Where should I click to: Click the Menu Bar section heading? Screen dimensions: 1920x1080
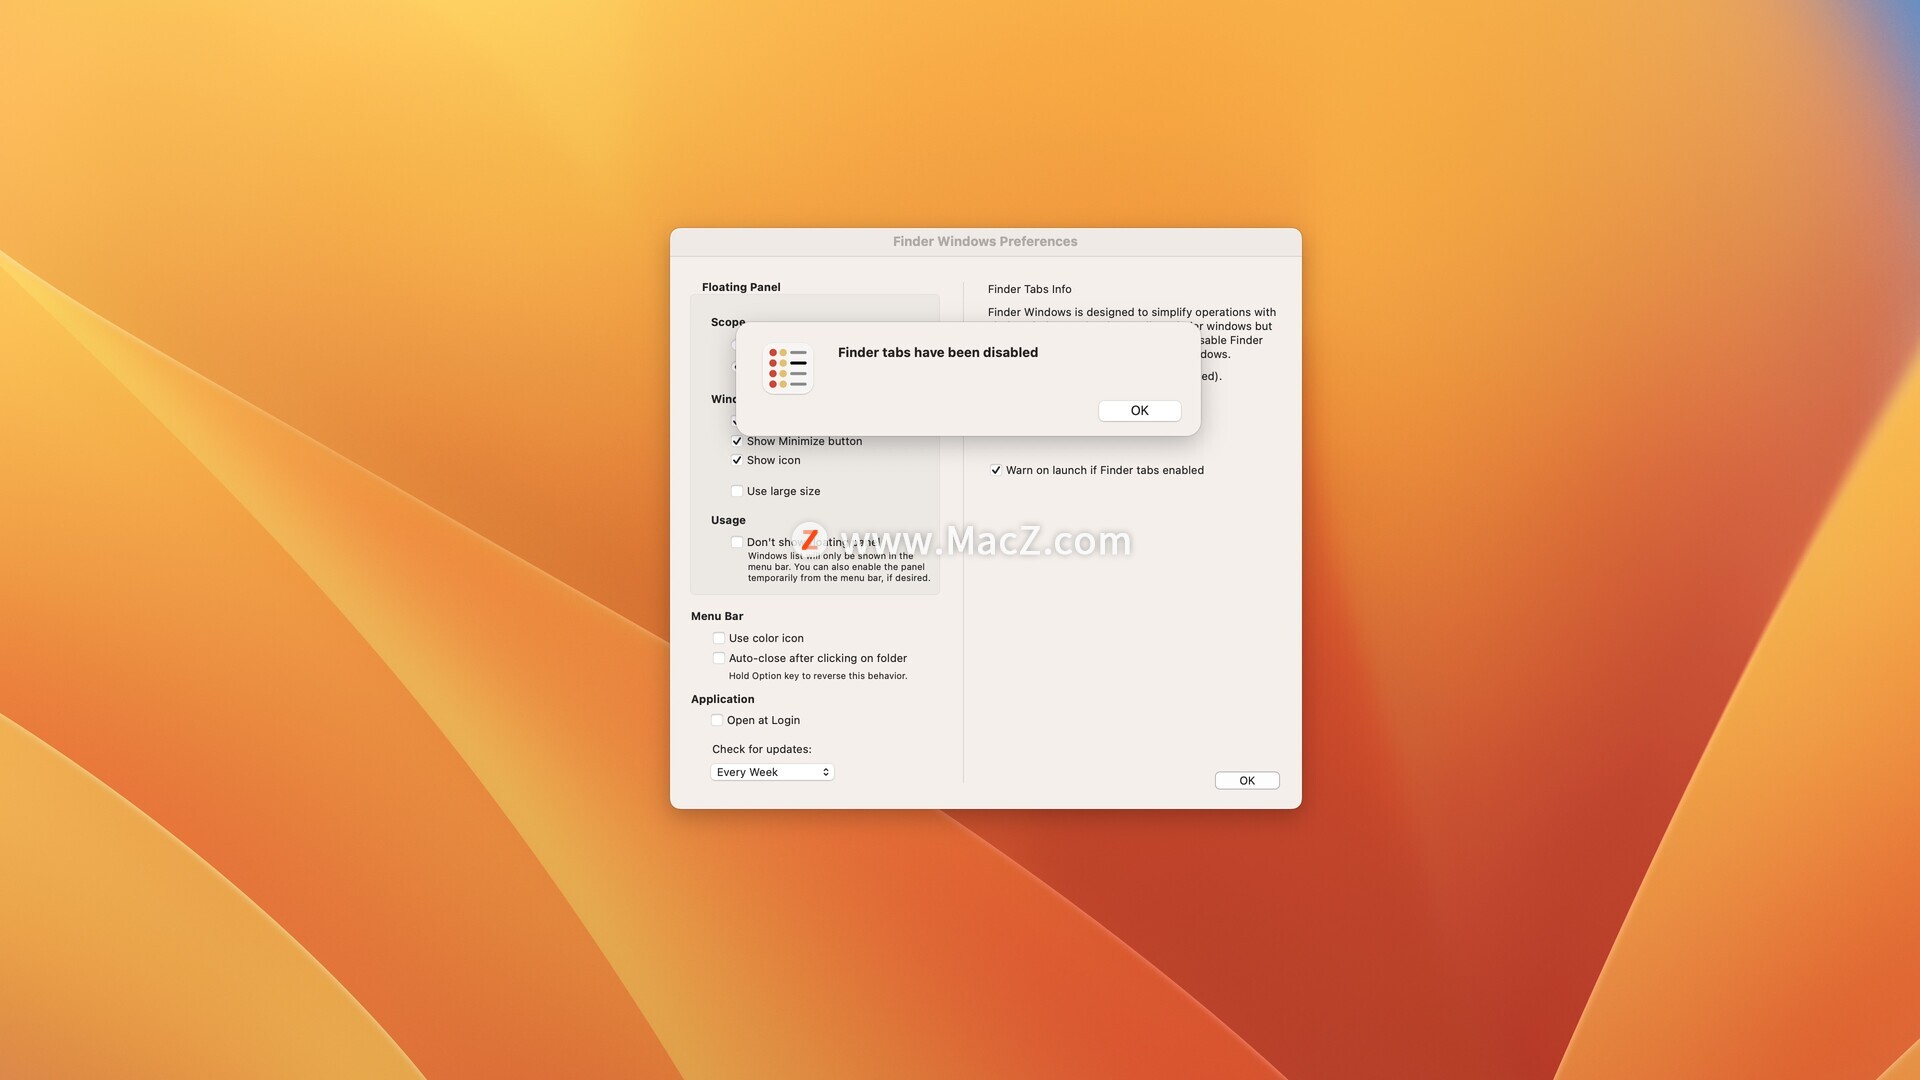click(717, 616)
